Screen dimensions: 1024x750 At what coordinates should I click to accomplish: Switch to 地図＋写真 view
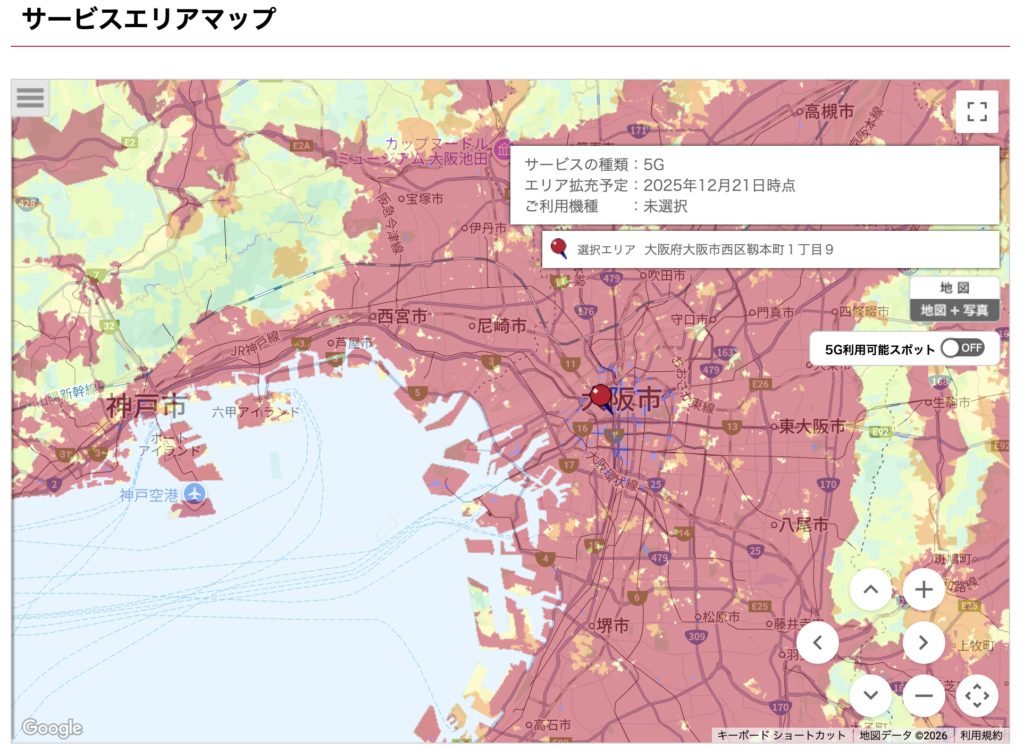[954, 310]
